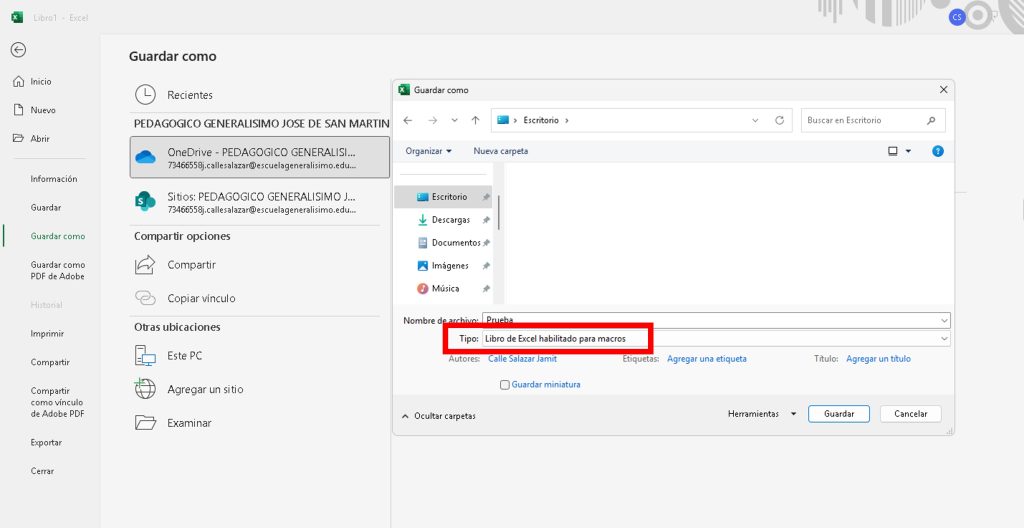Click the up arrow in dialog navigation
The image size is (1024, 528).
coord(475,120)
